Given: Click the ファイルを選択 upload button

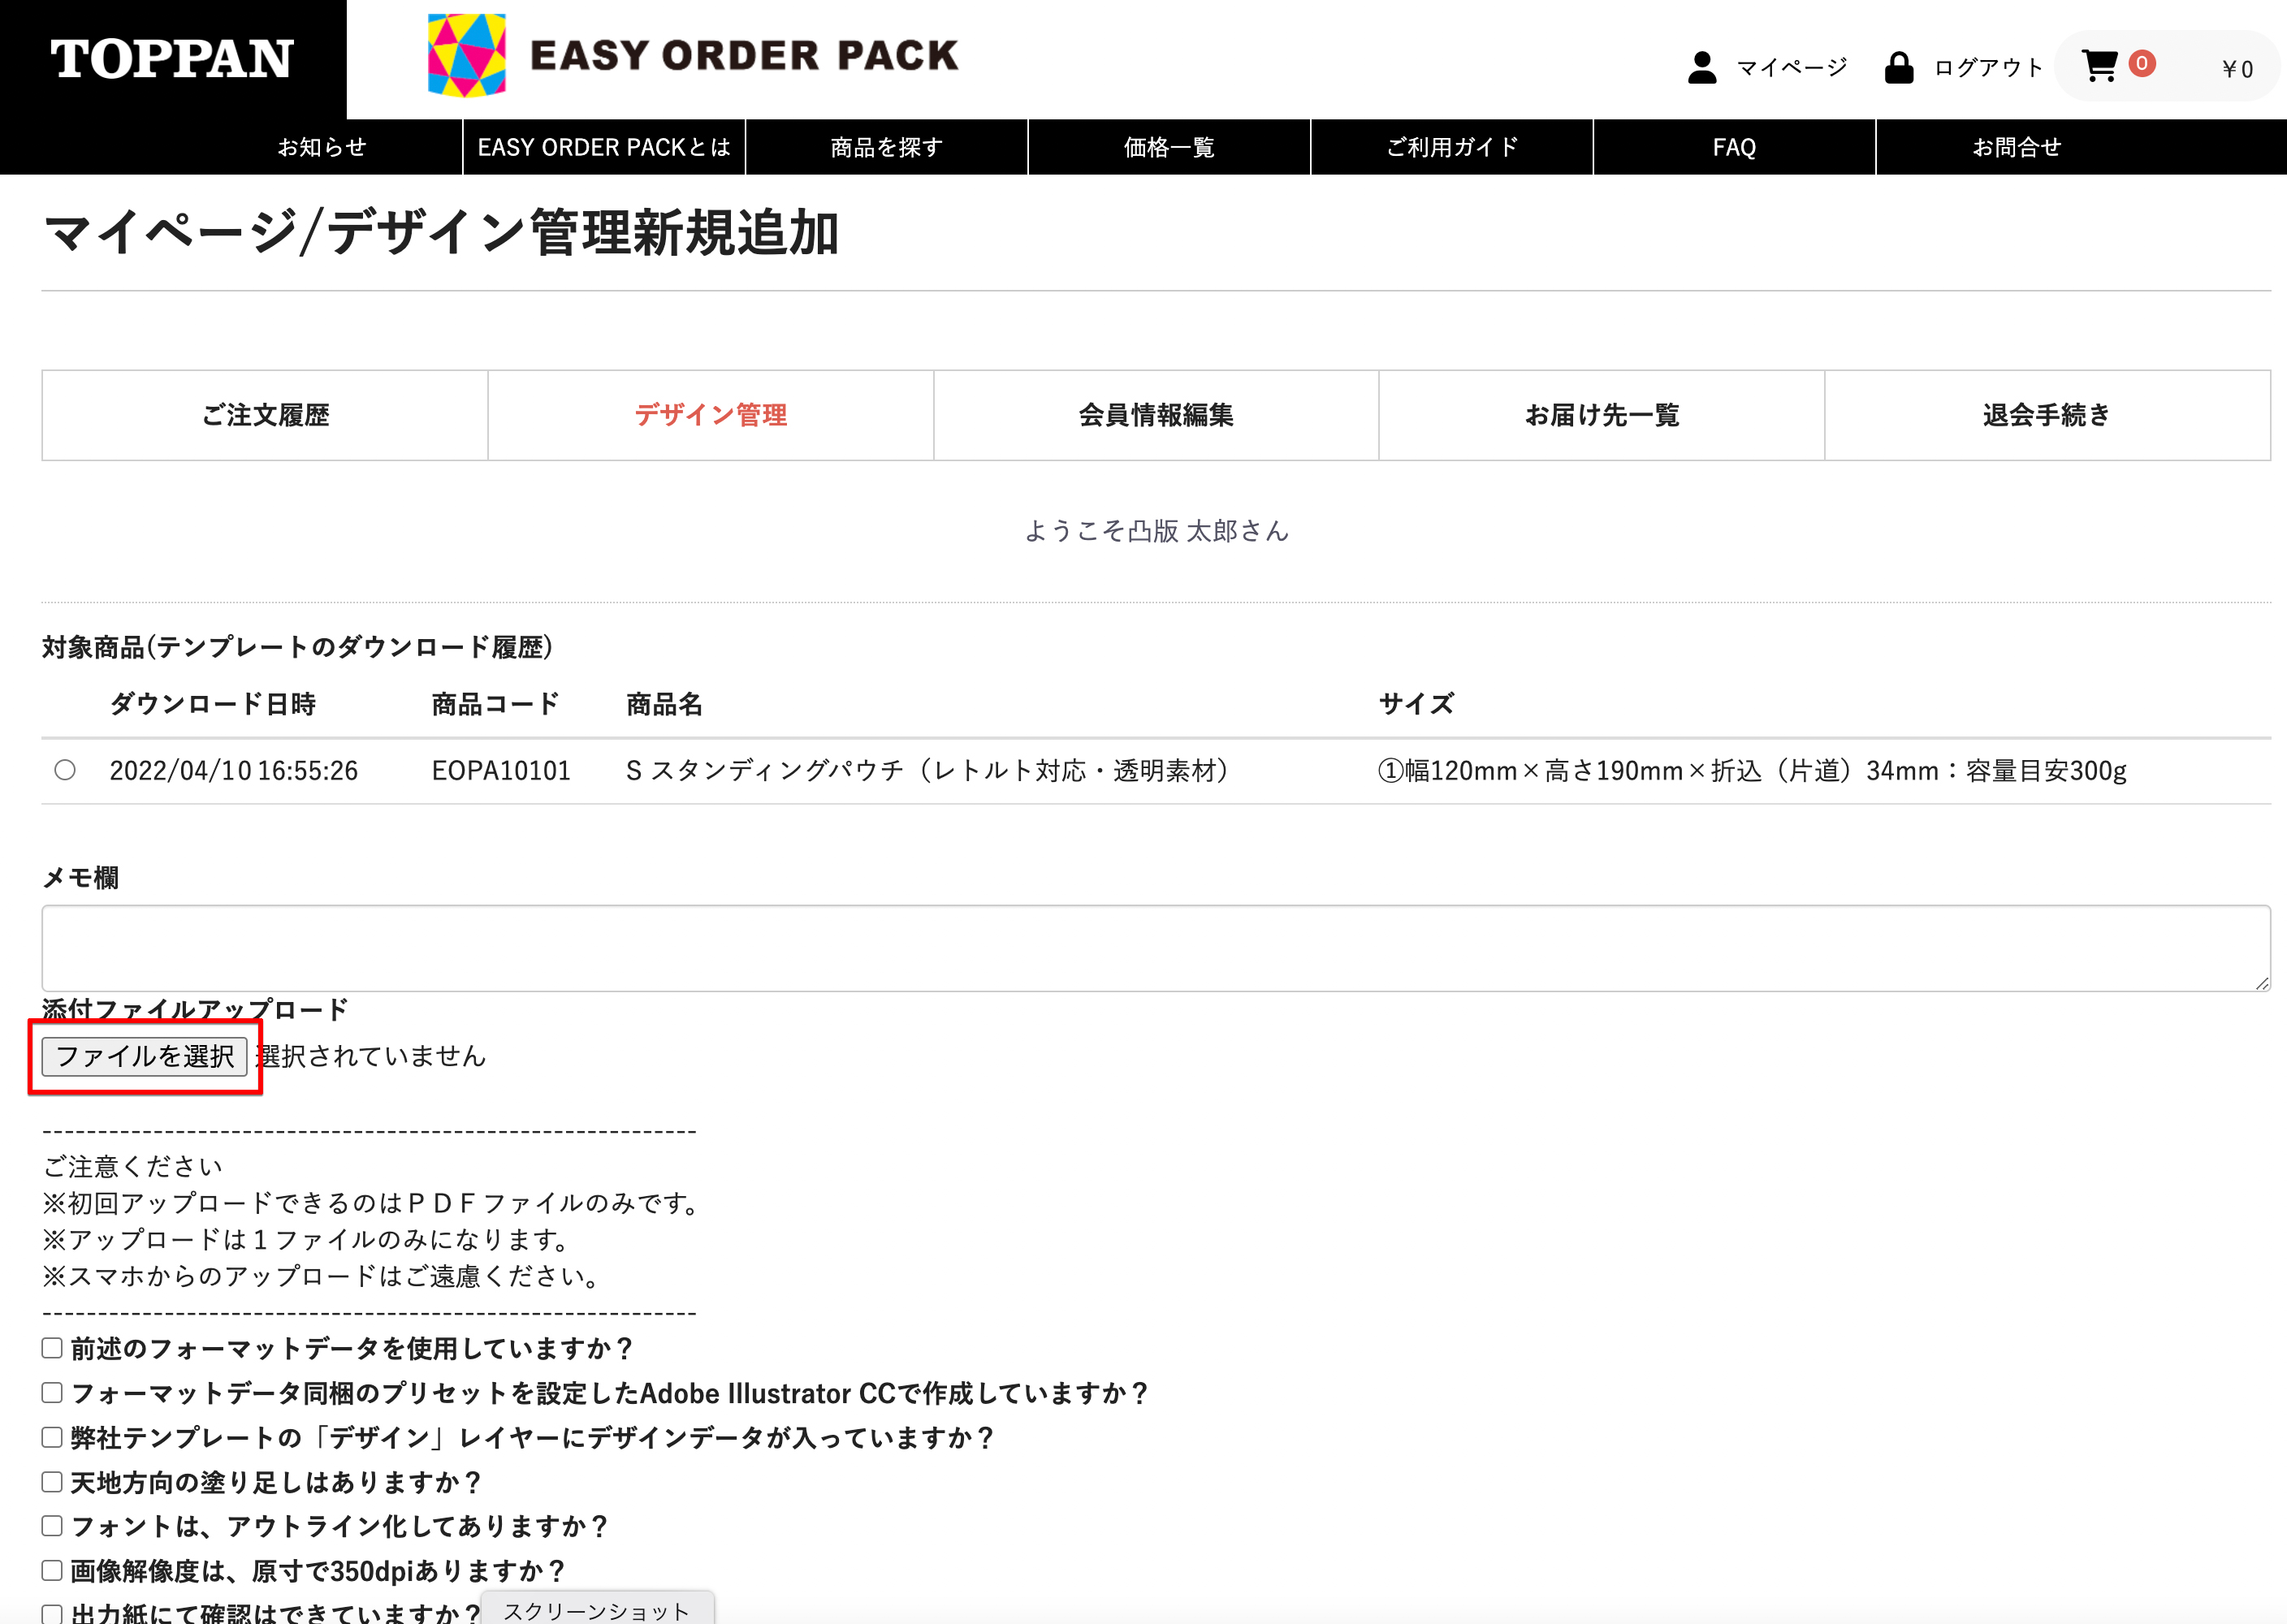Looking at the screenshot, I should [x=145, y=1056].
